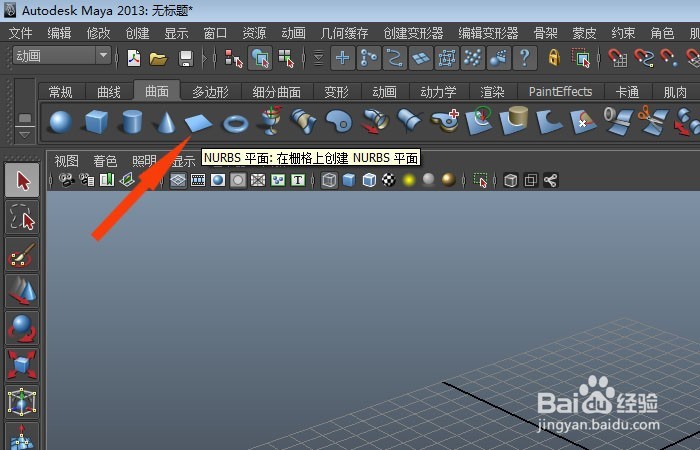Image resolution: width=700 pixels, height=450 pixels.
Task: Switch to the 动力学 shelf tab
Action: coord(438,92)
